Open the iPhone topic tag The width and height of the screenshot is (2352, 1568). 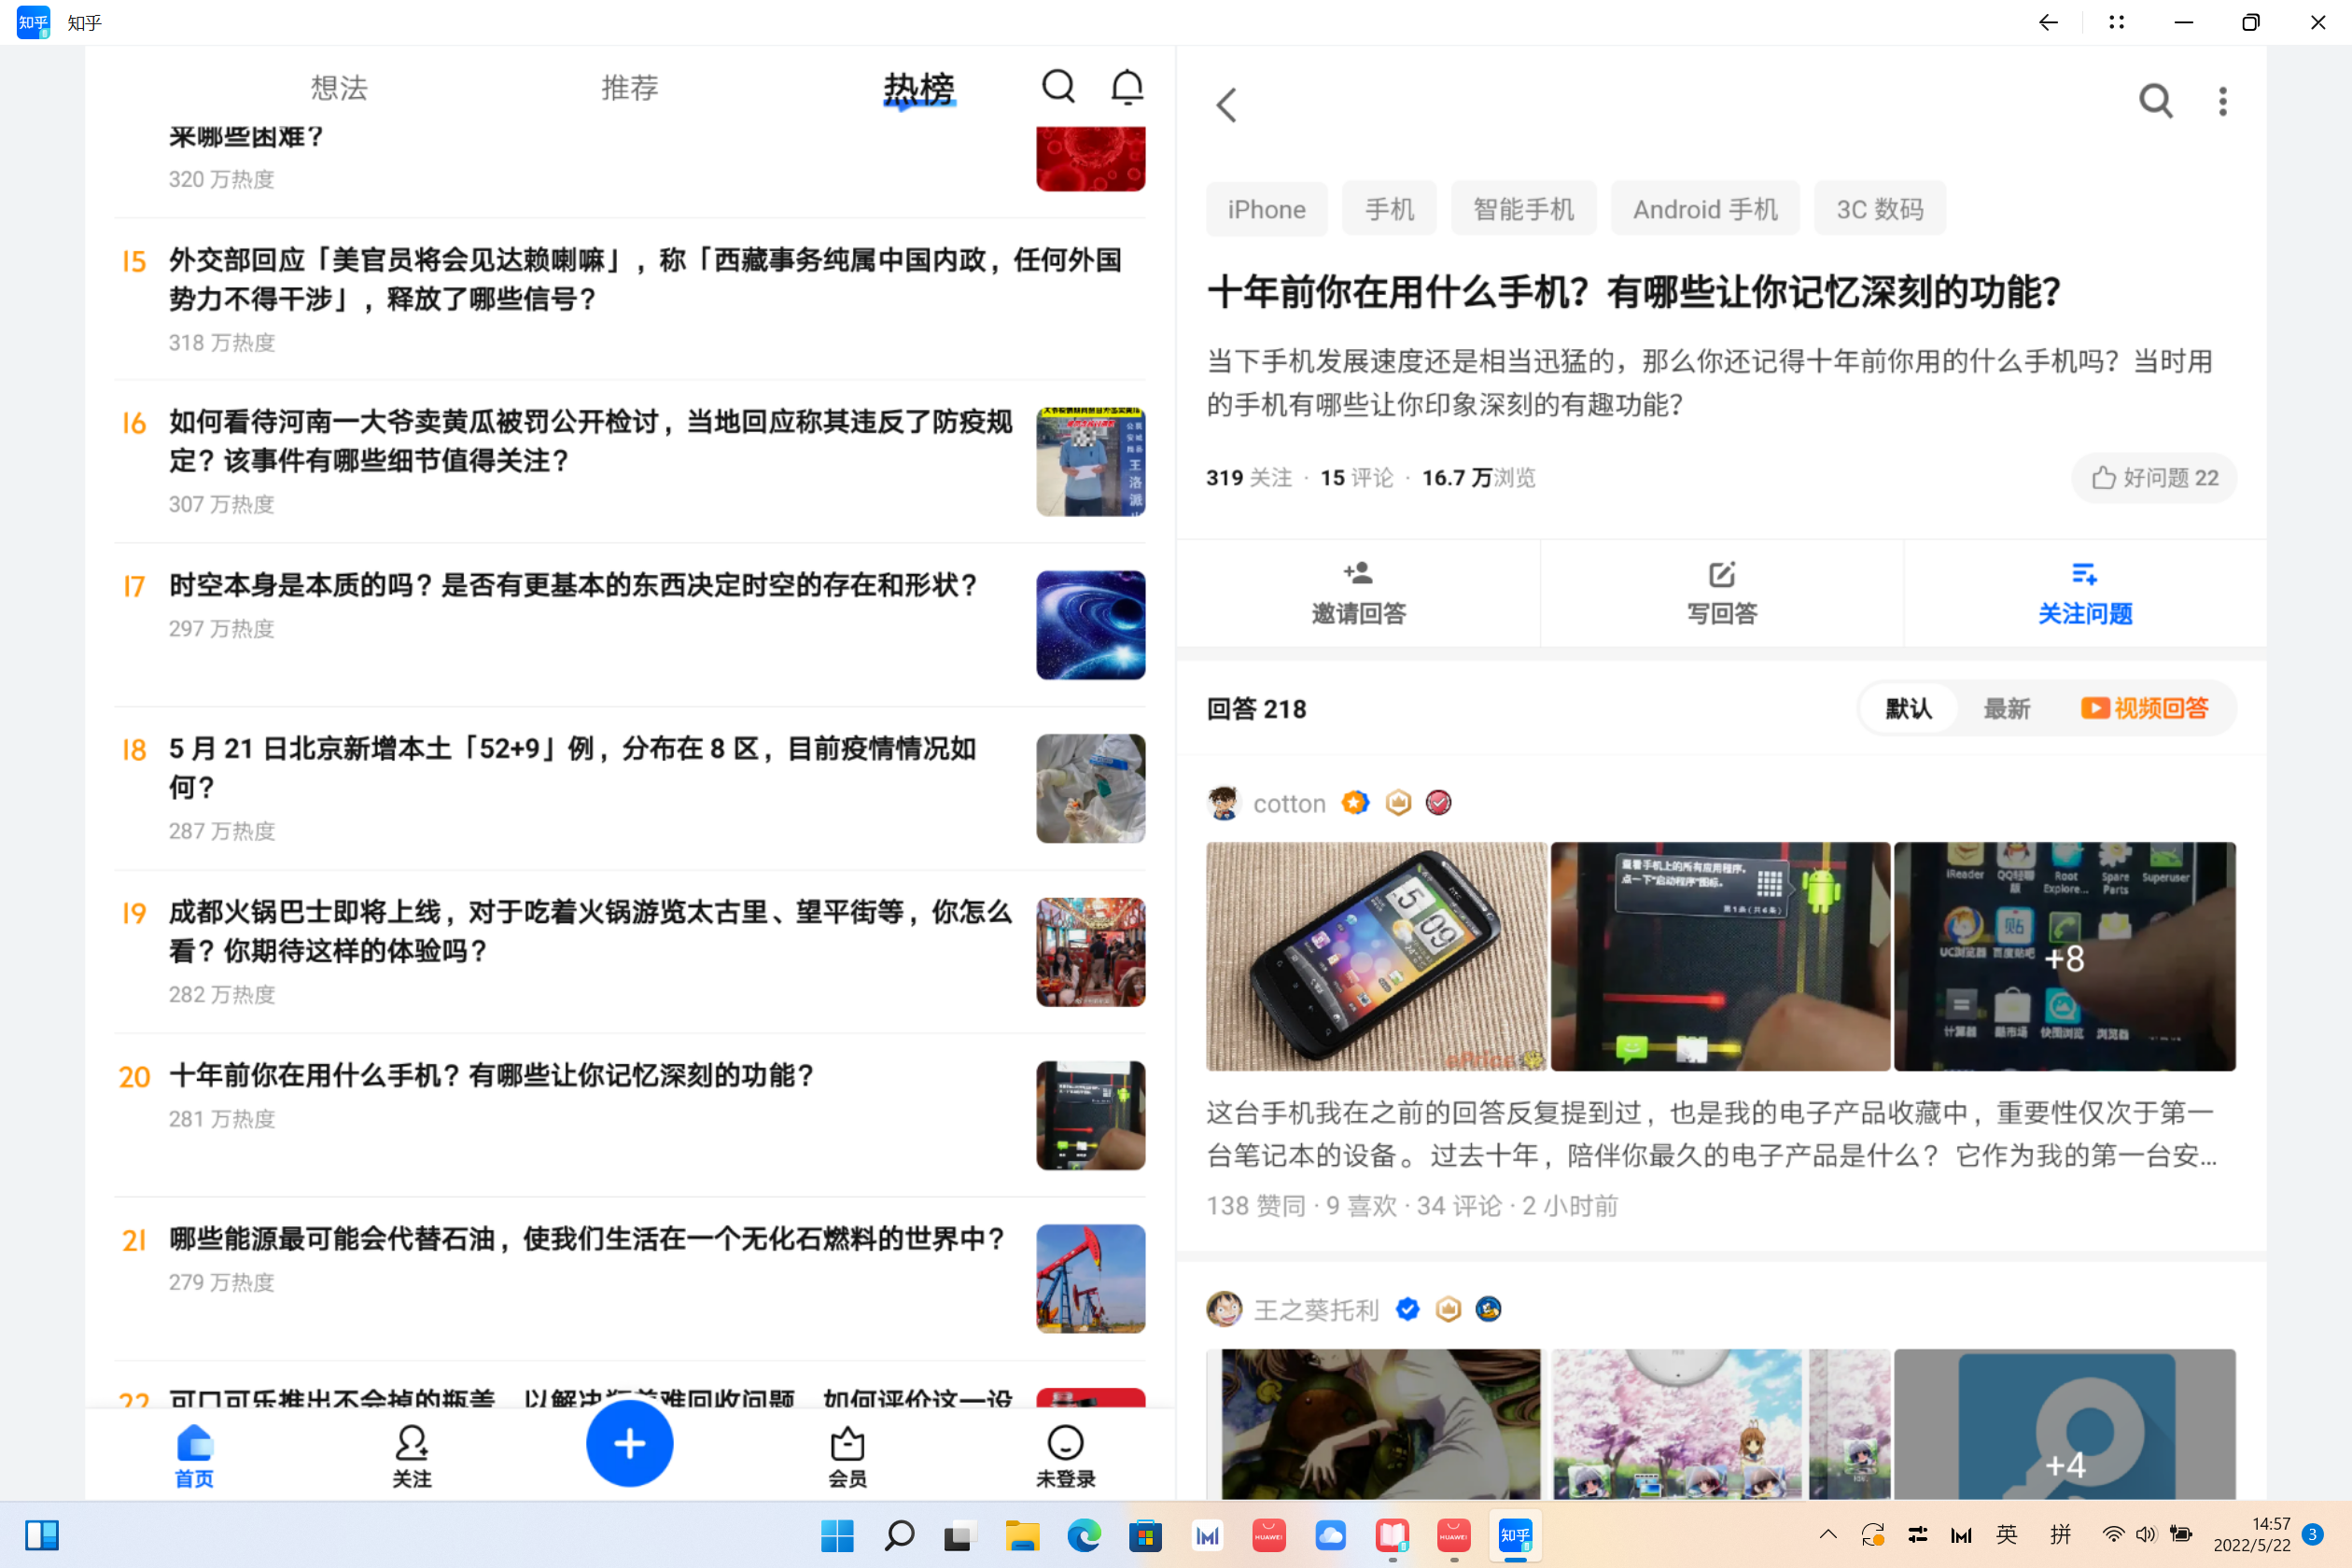pyautogui.click(x=1266, y=209)
